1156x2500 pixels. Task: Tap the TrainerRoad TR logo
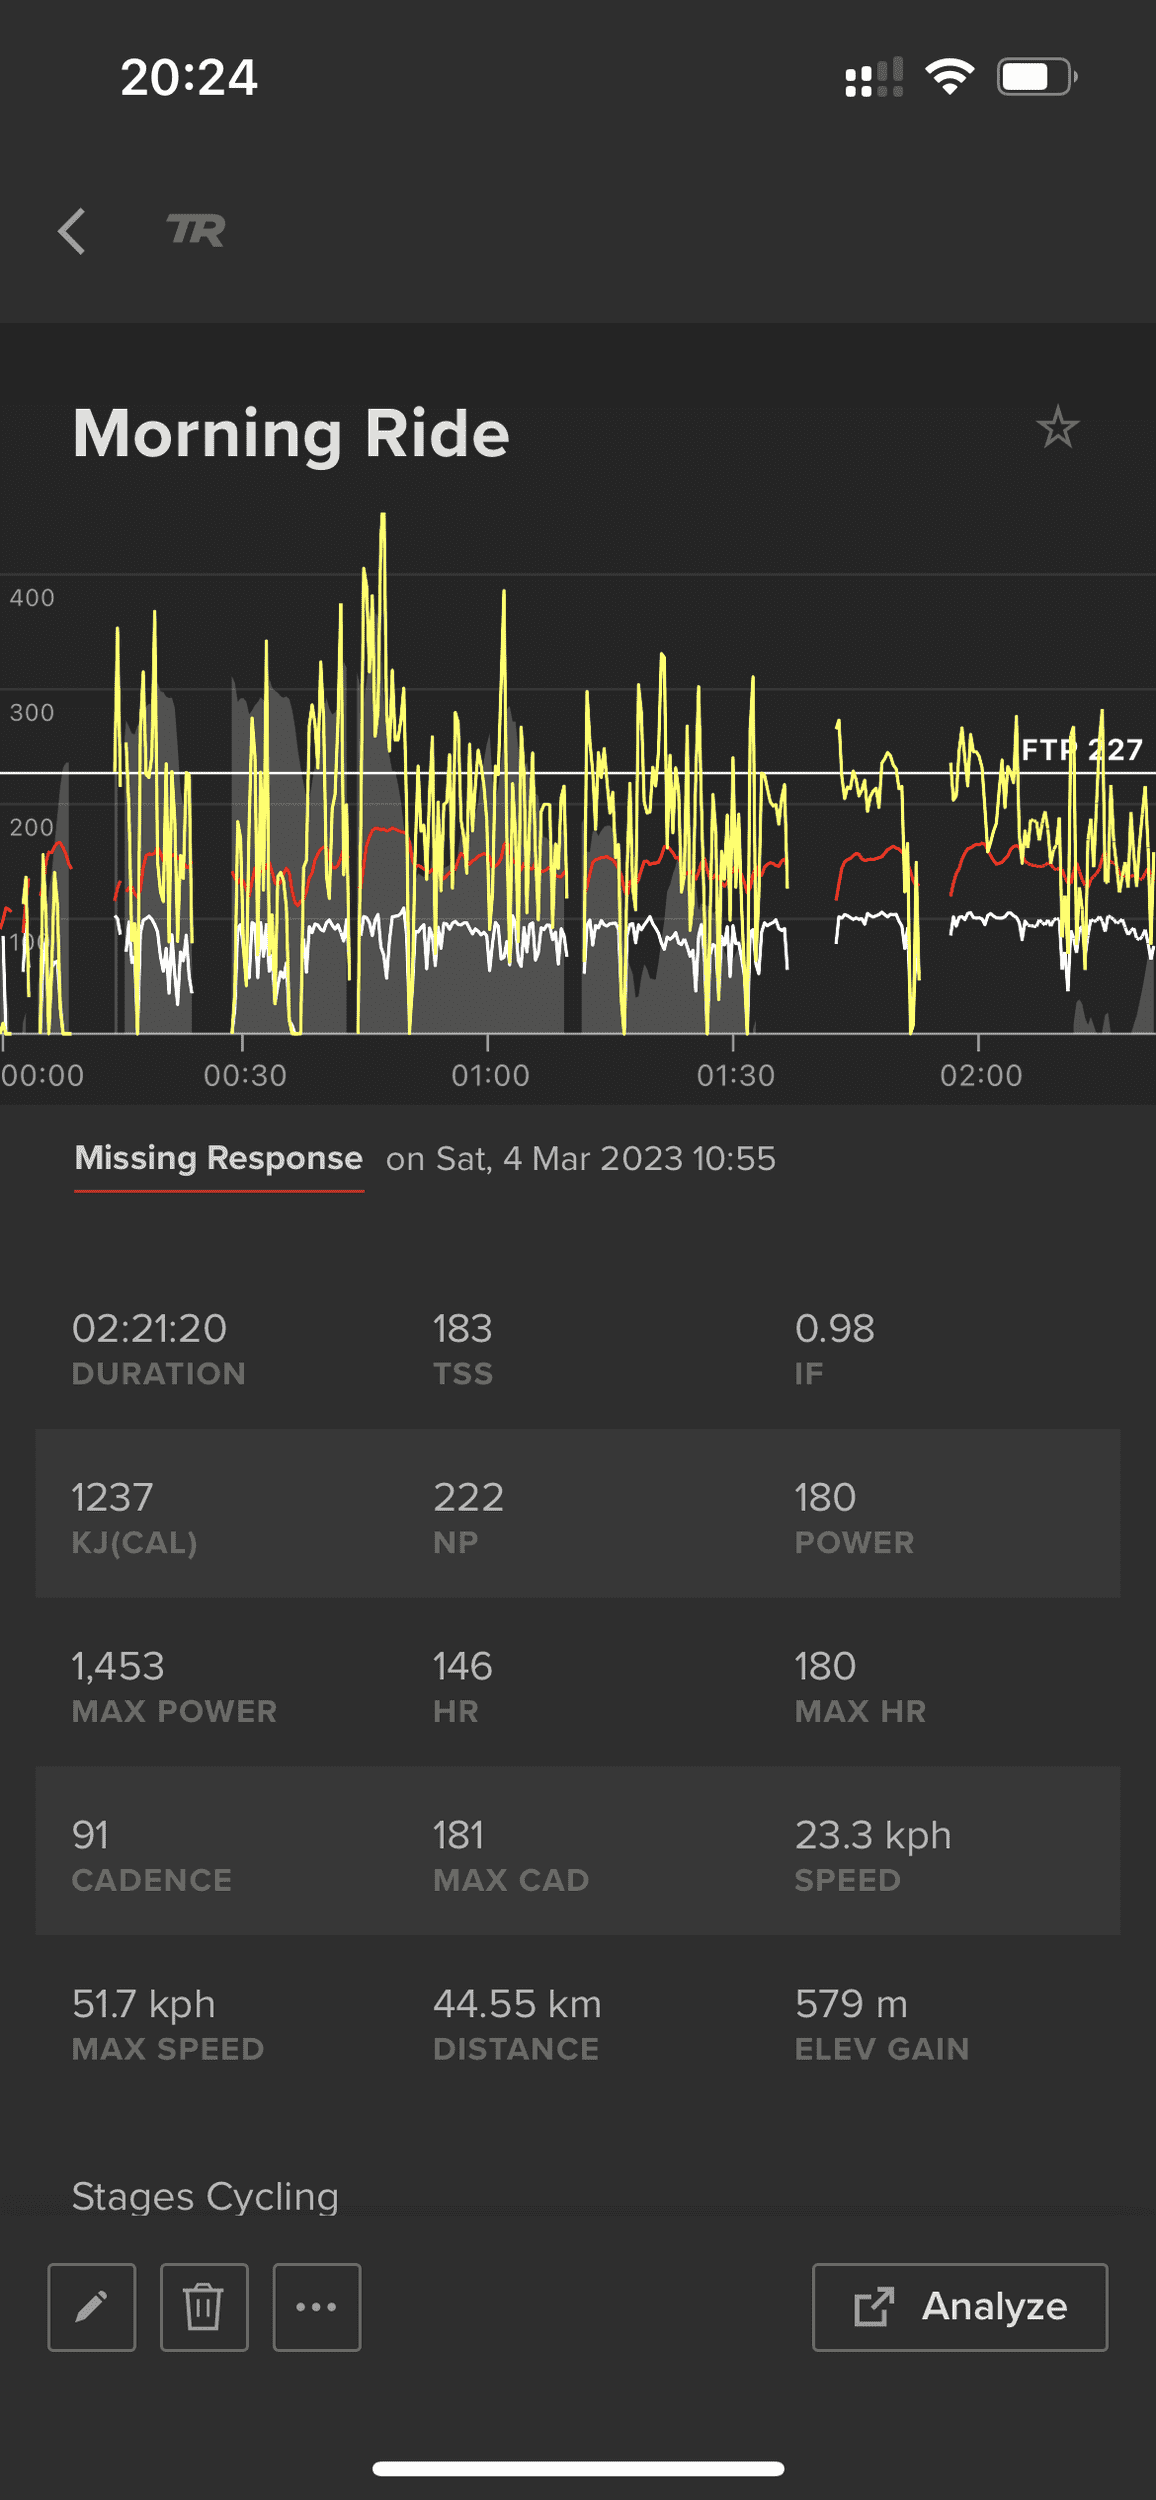[196, 231]
